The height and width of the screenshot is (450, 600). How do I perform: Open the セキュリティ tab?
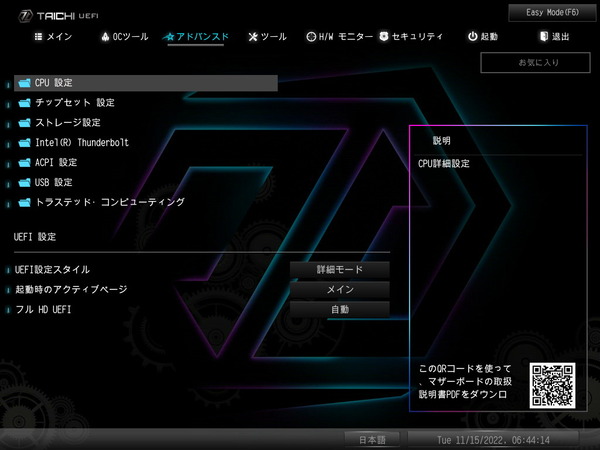click(411, 37)
